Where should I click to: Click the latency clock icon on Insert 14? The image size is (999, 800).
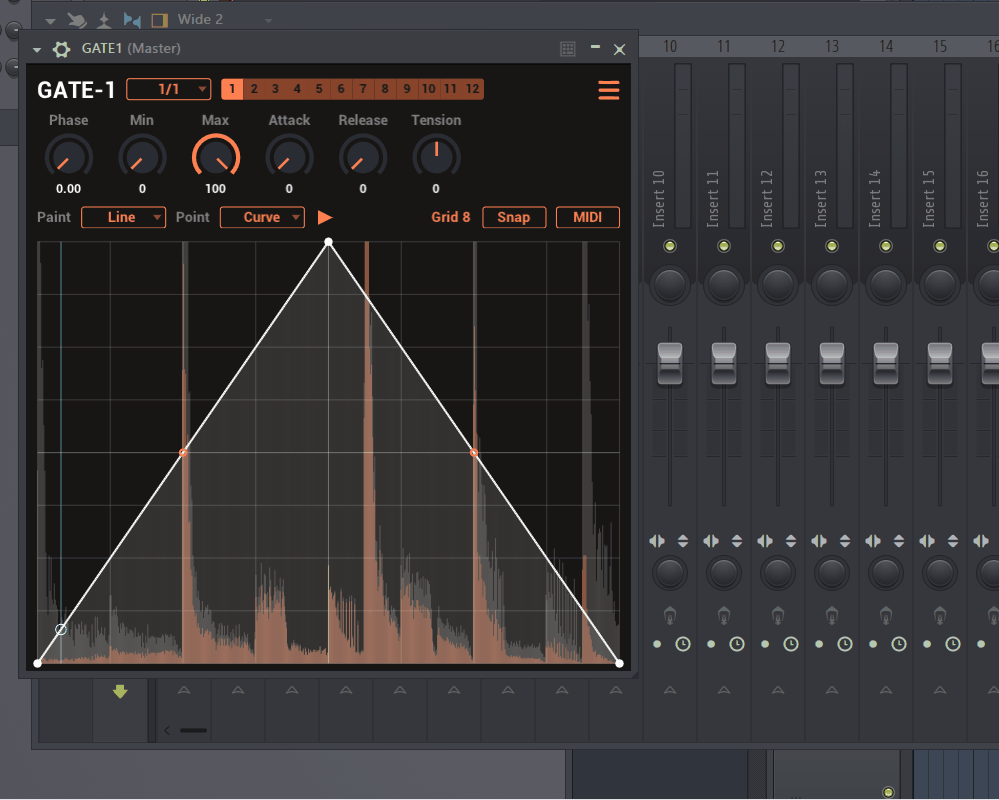click(899, 644)
